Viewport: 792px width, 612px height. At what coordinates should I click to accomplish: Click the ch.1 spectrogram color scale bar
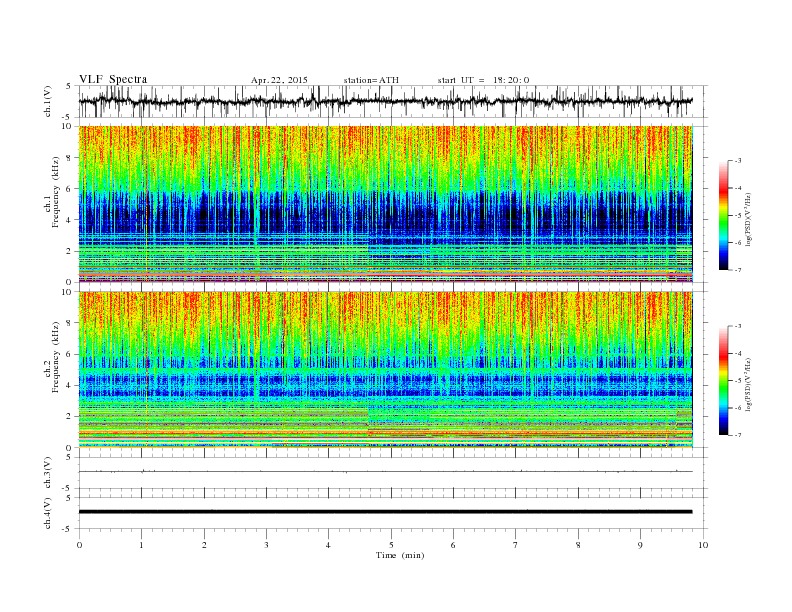coord(724,215)
